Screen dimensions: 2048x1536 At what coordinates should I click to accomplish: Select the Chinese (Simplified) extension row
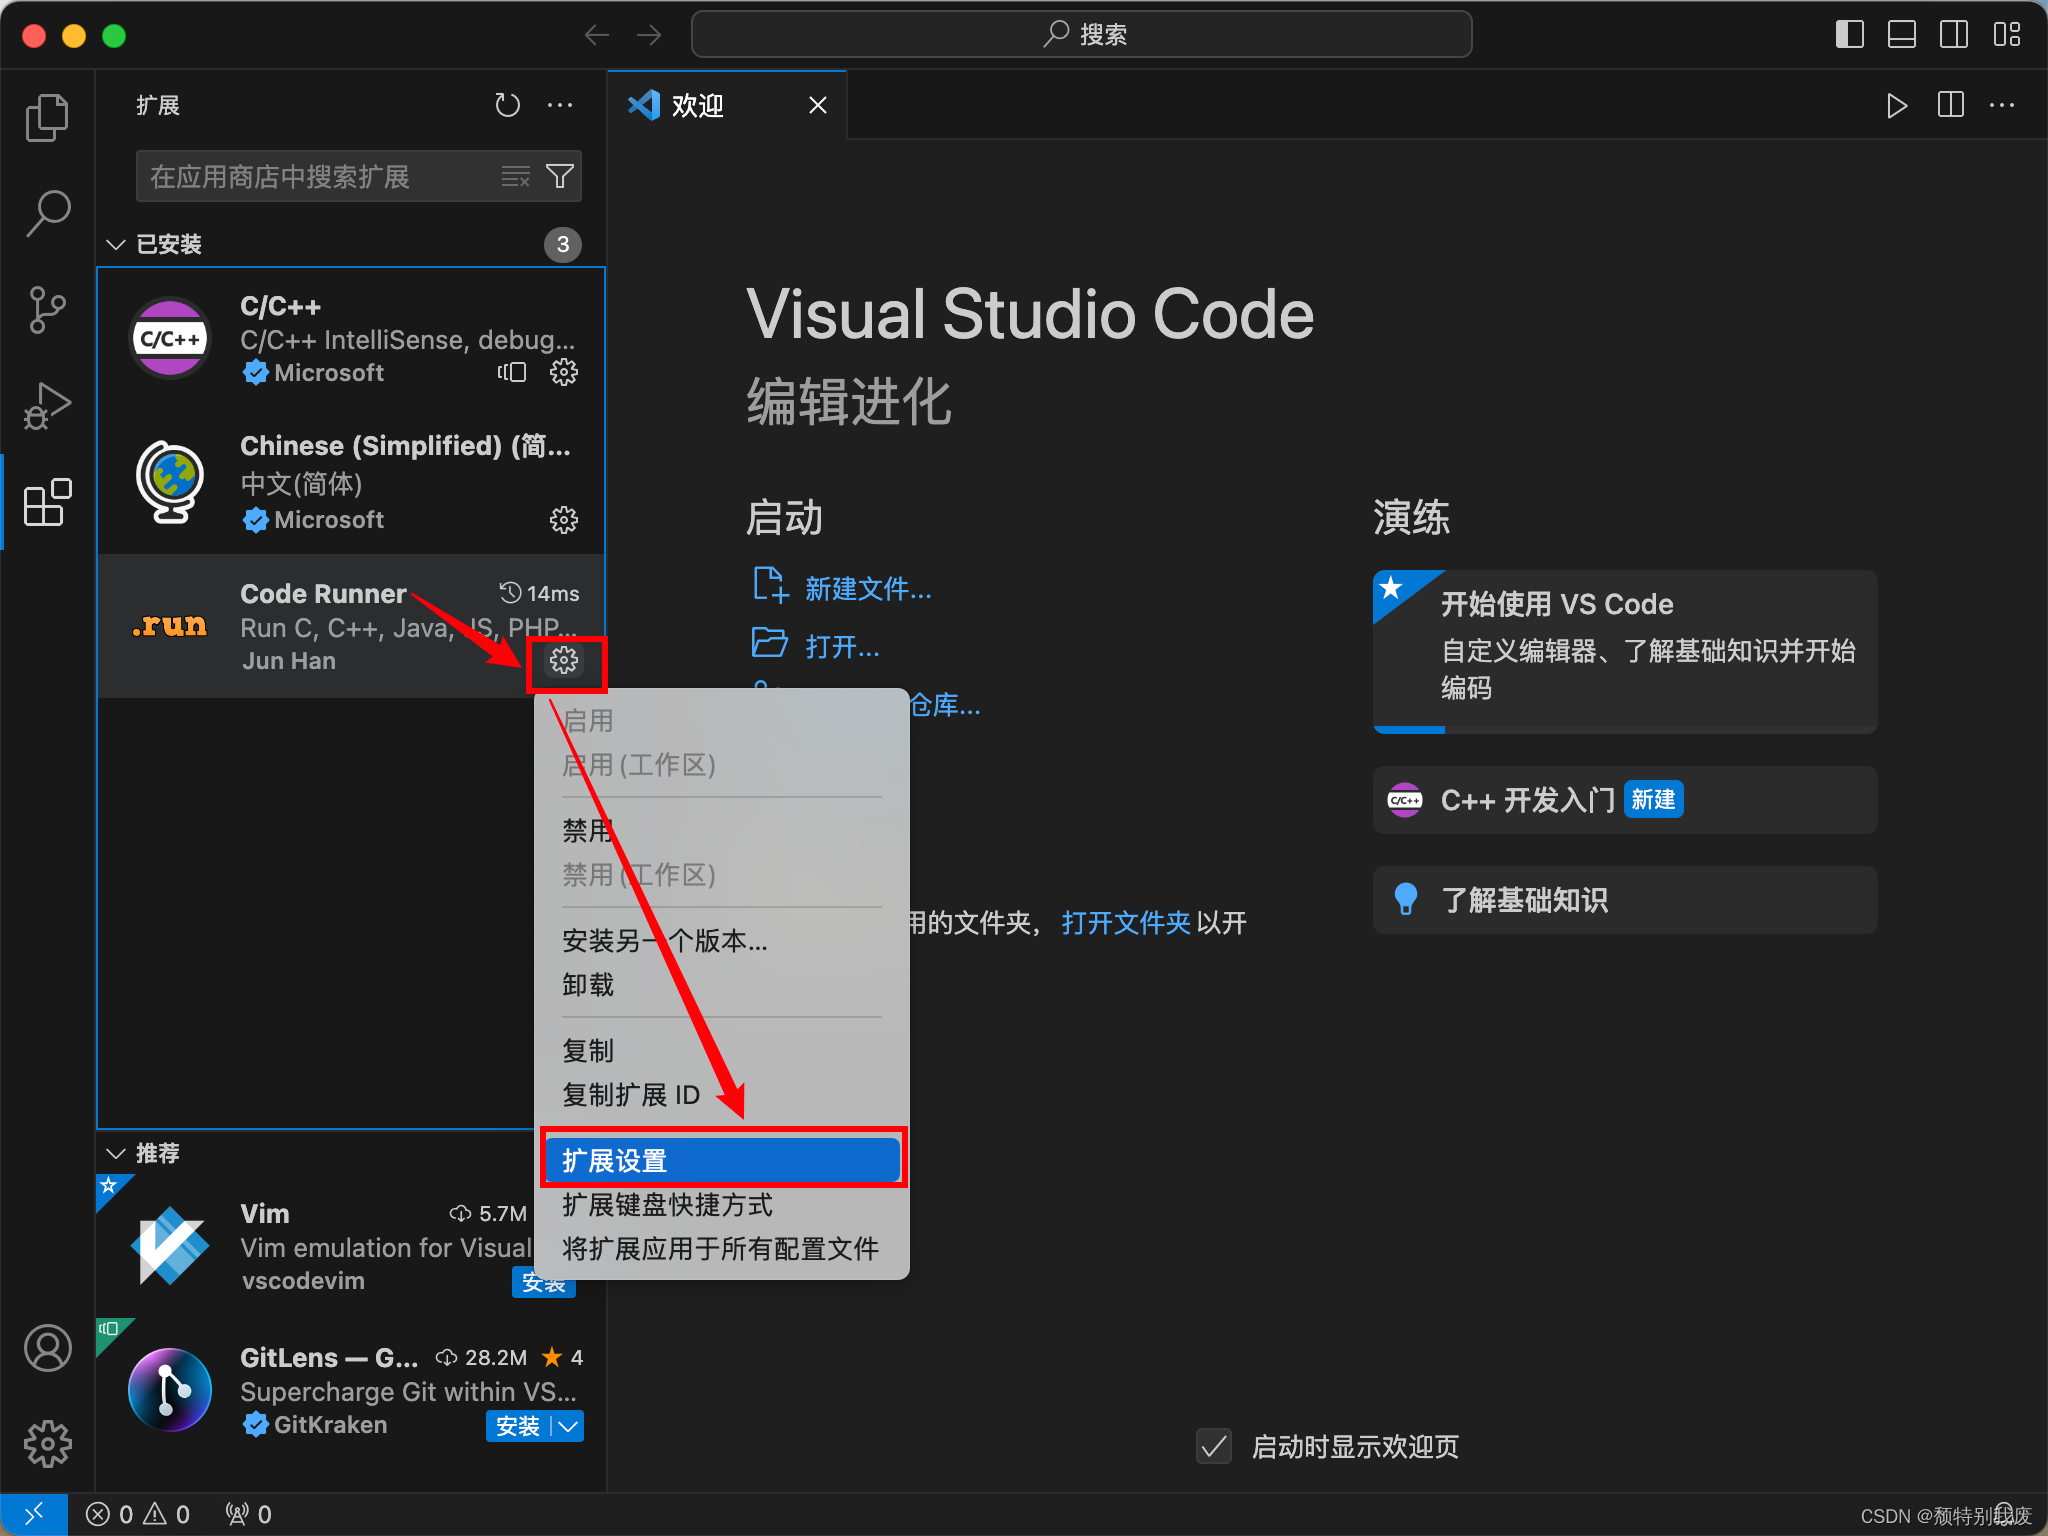[x=351, y=482]
